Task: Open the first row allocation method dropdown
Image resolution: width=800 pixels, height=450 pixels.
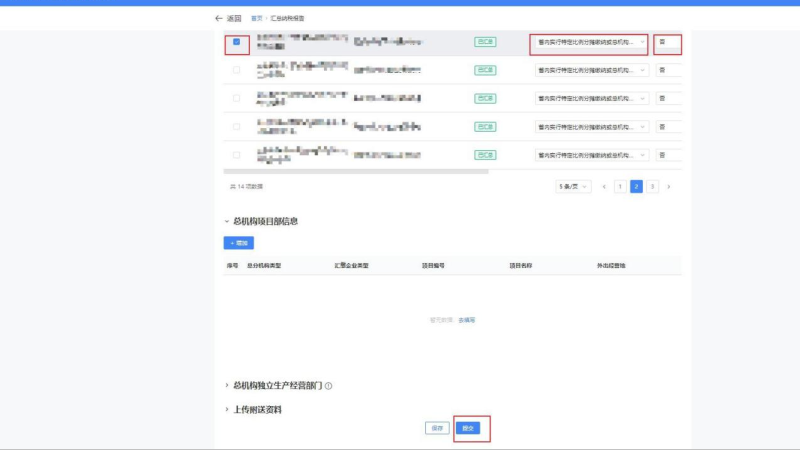Action: point(590,42)
